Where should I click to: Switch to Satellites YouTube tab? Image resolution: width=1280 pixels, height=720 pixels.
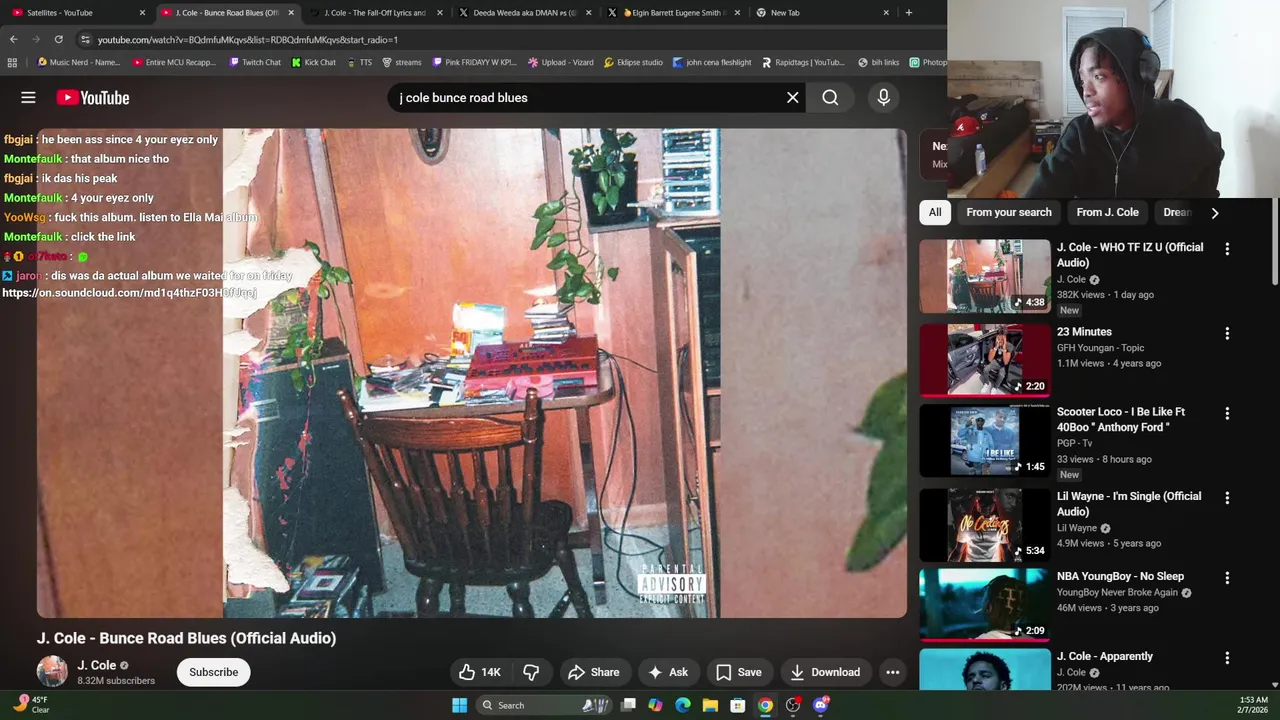click(x=76, y=13)
